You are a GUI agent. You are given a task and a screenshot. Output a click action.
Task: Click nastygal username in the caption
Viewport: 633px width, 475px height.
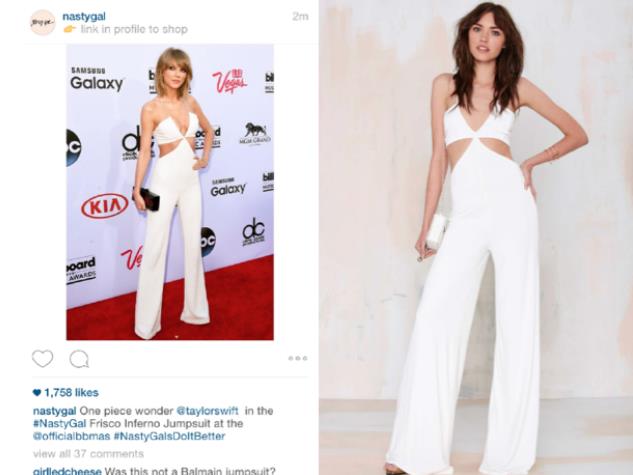pyautogui.click(x=54, y=411)
